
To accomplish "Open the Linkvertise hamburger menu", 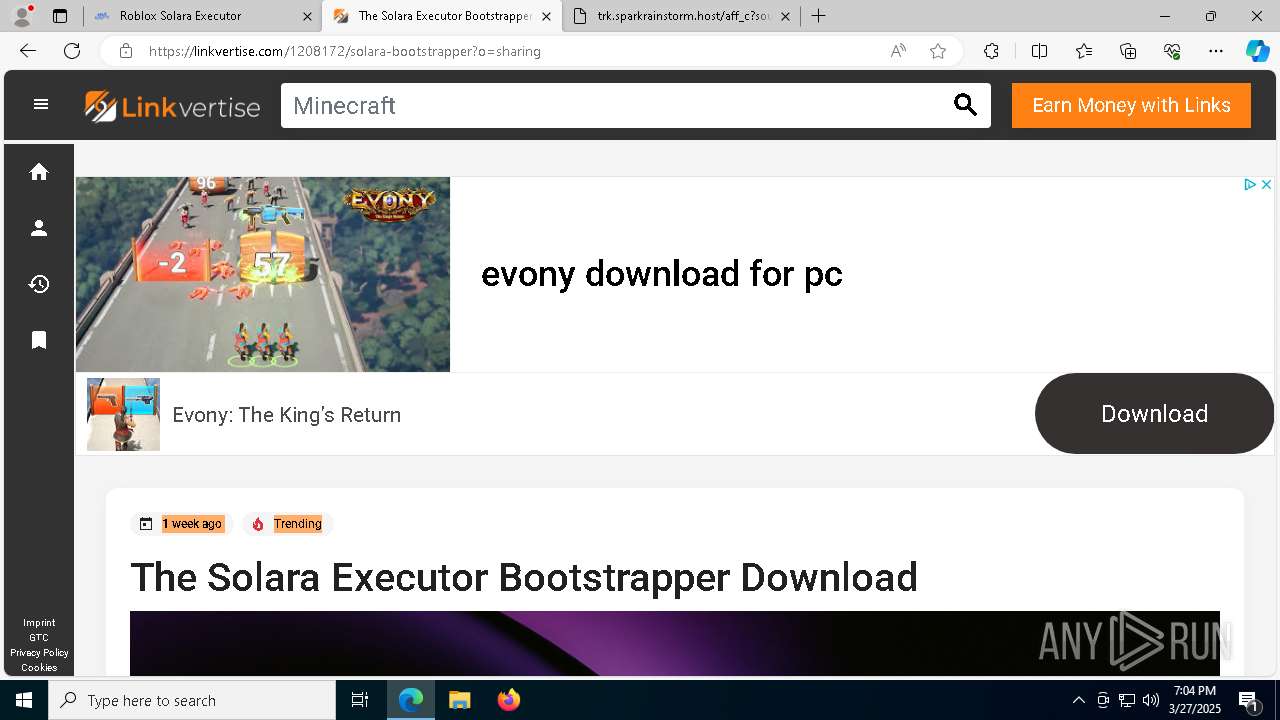I will 41,104.
